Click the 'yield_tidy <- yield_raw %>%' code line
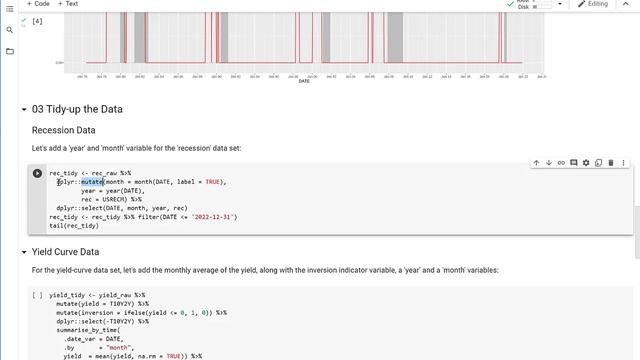This screenshot has width=640, height=360. click(x=97, y=295)
